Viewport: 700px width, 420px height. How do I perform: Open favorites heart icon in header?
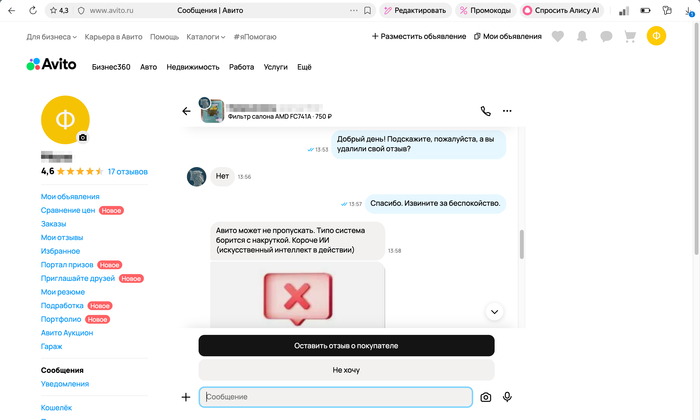558,36
